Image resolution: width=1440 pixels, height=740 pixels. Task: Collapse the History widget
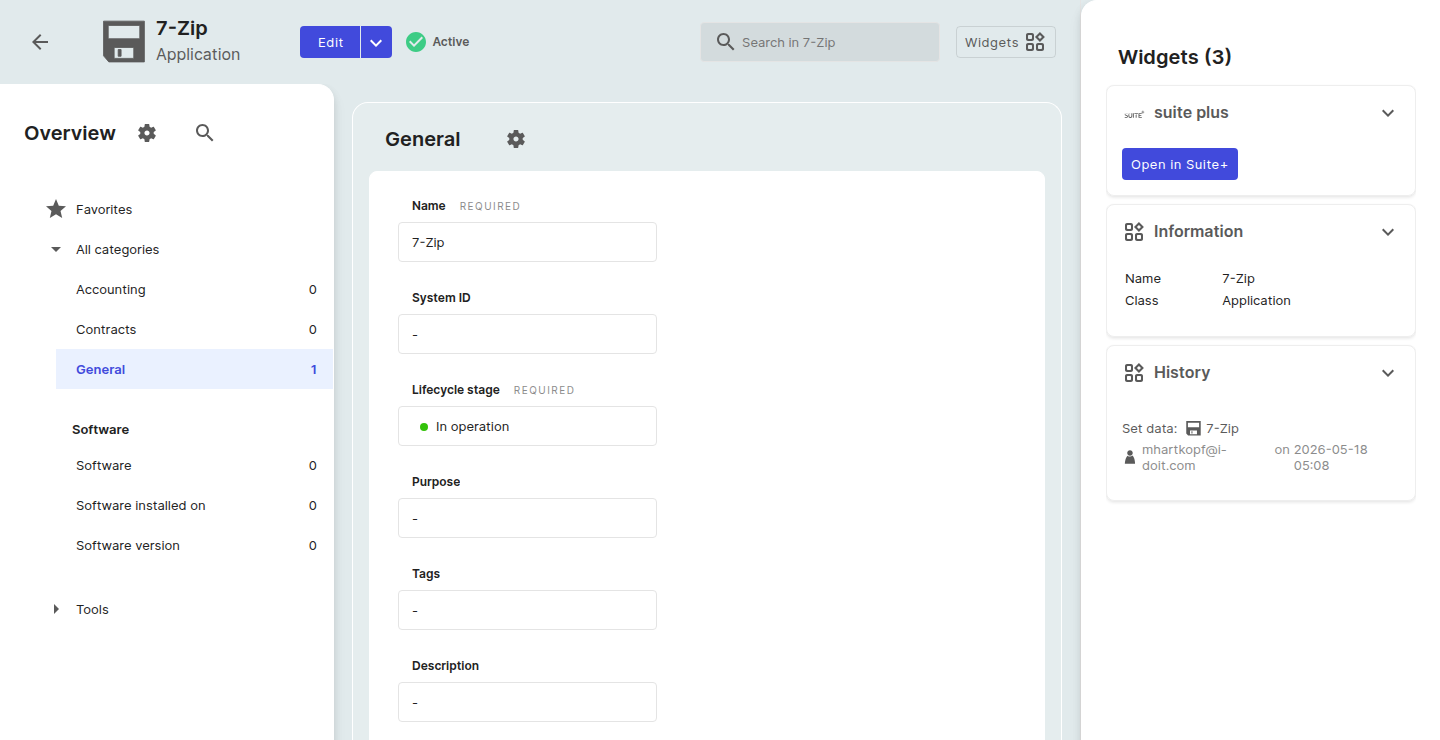(1388, 373)
